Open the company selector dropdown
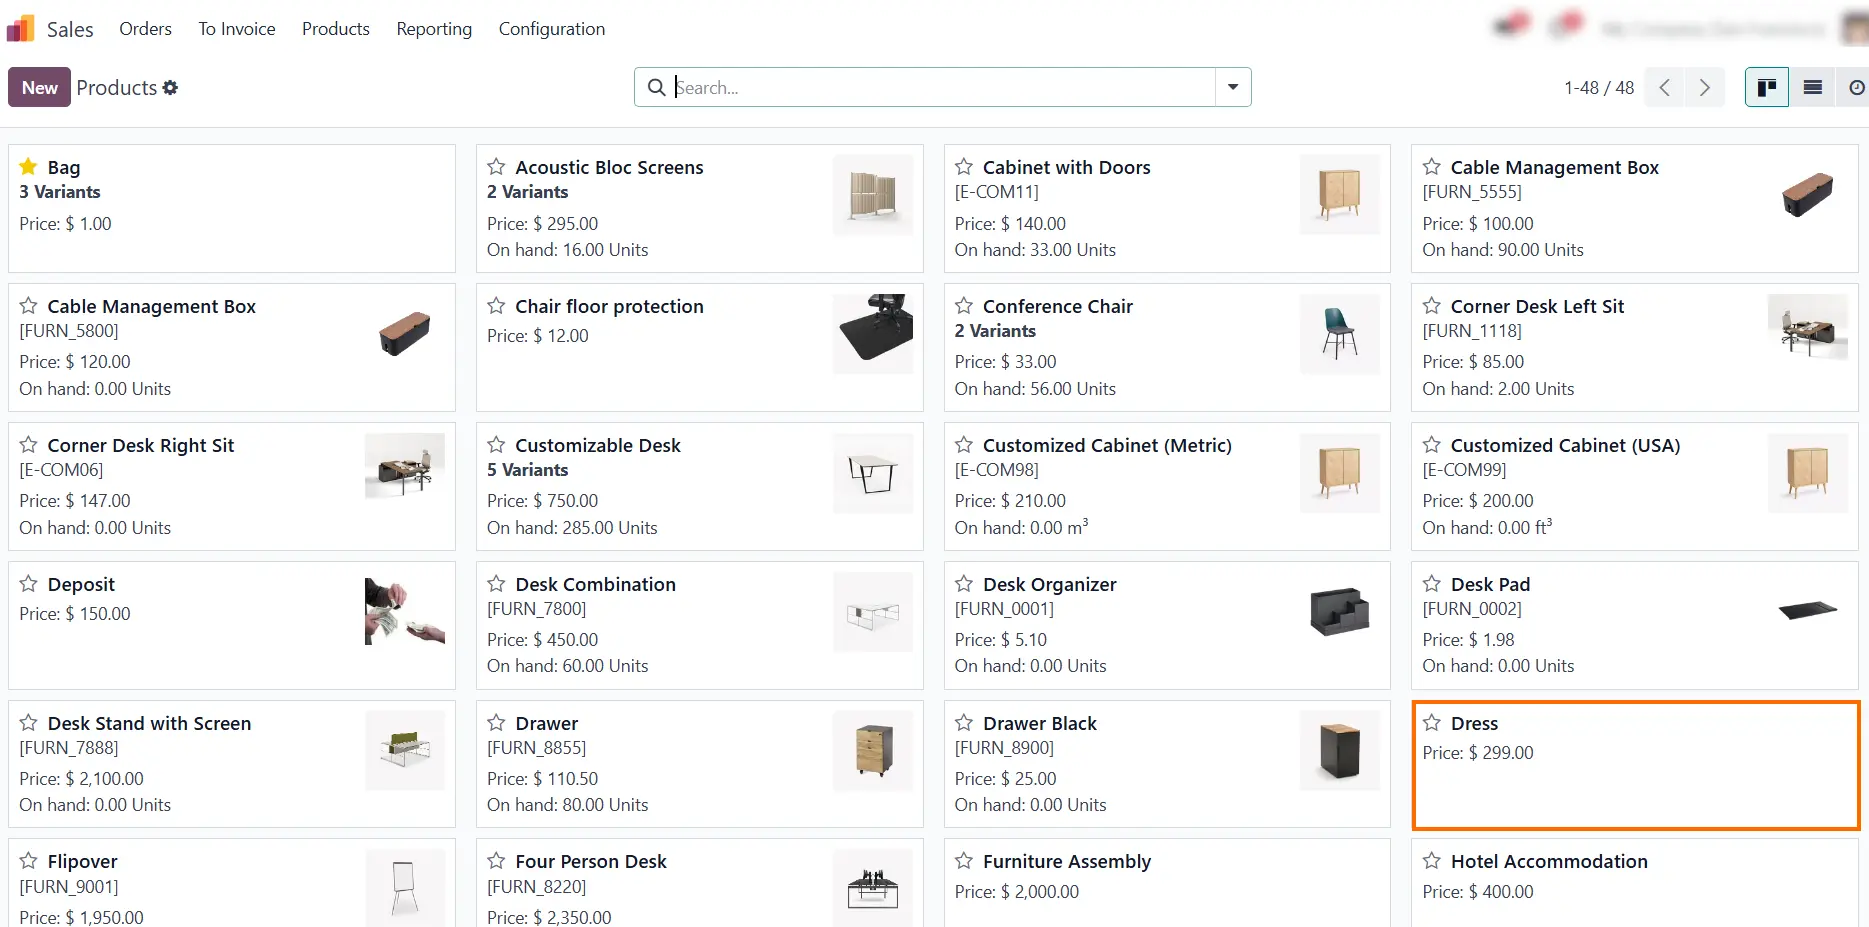1869x927 pixels. click(x=1712, y=27)
